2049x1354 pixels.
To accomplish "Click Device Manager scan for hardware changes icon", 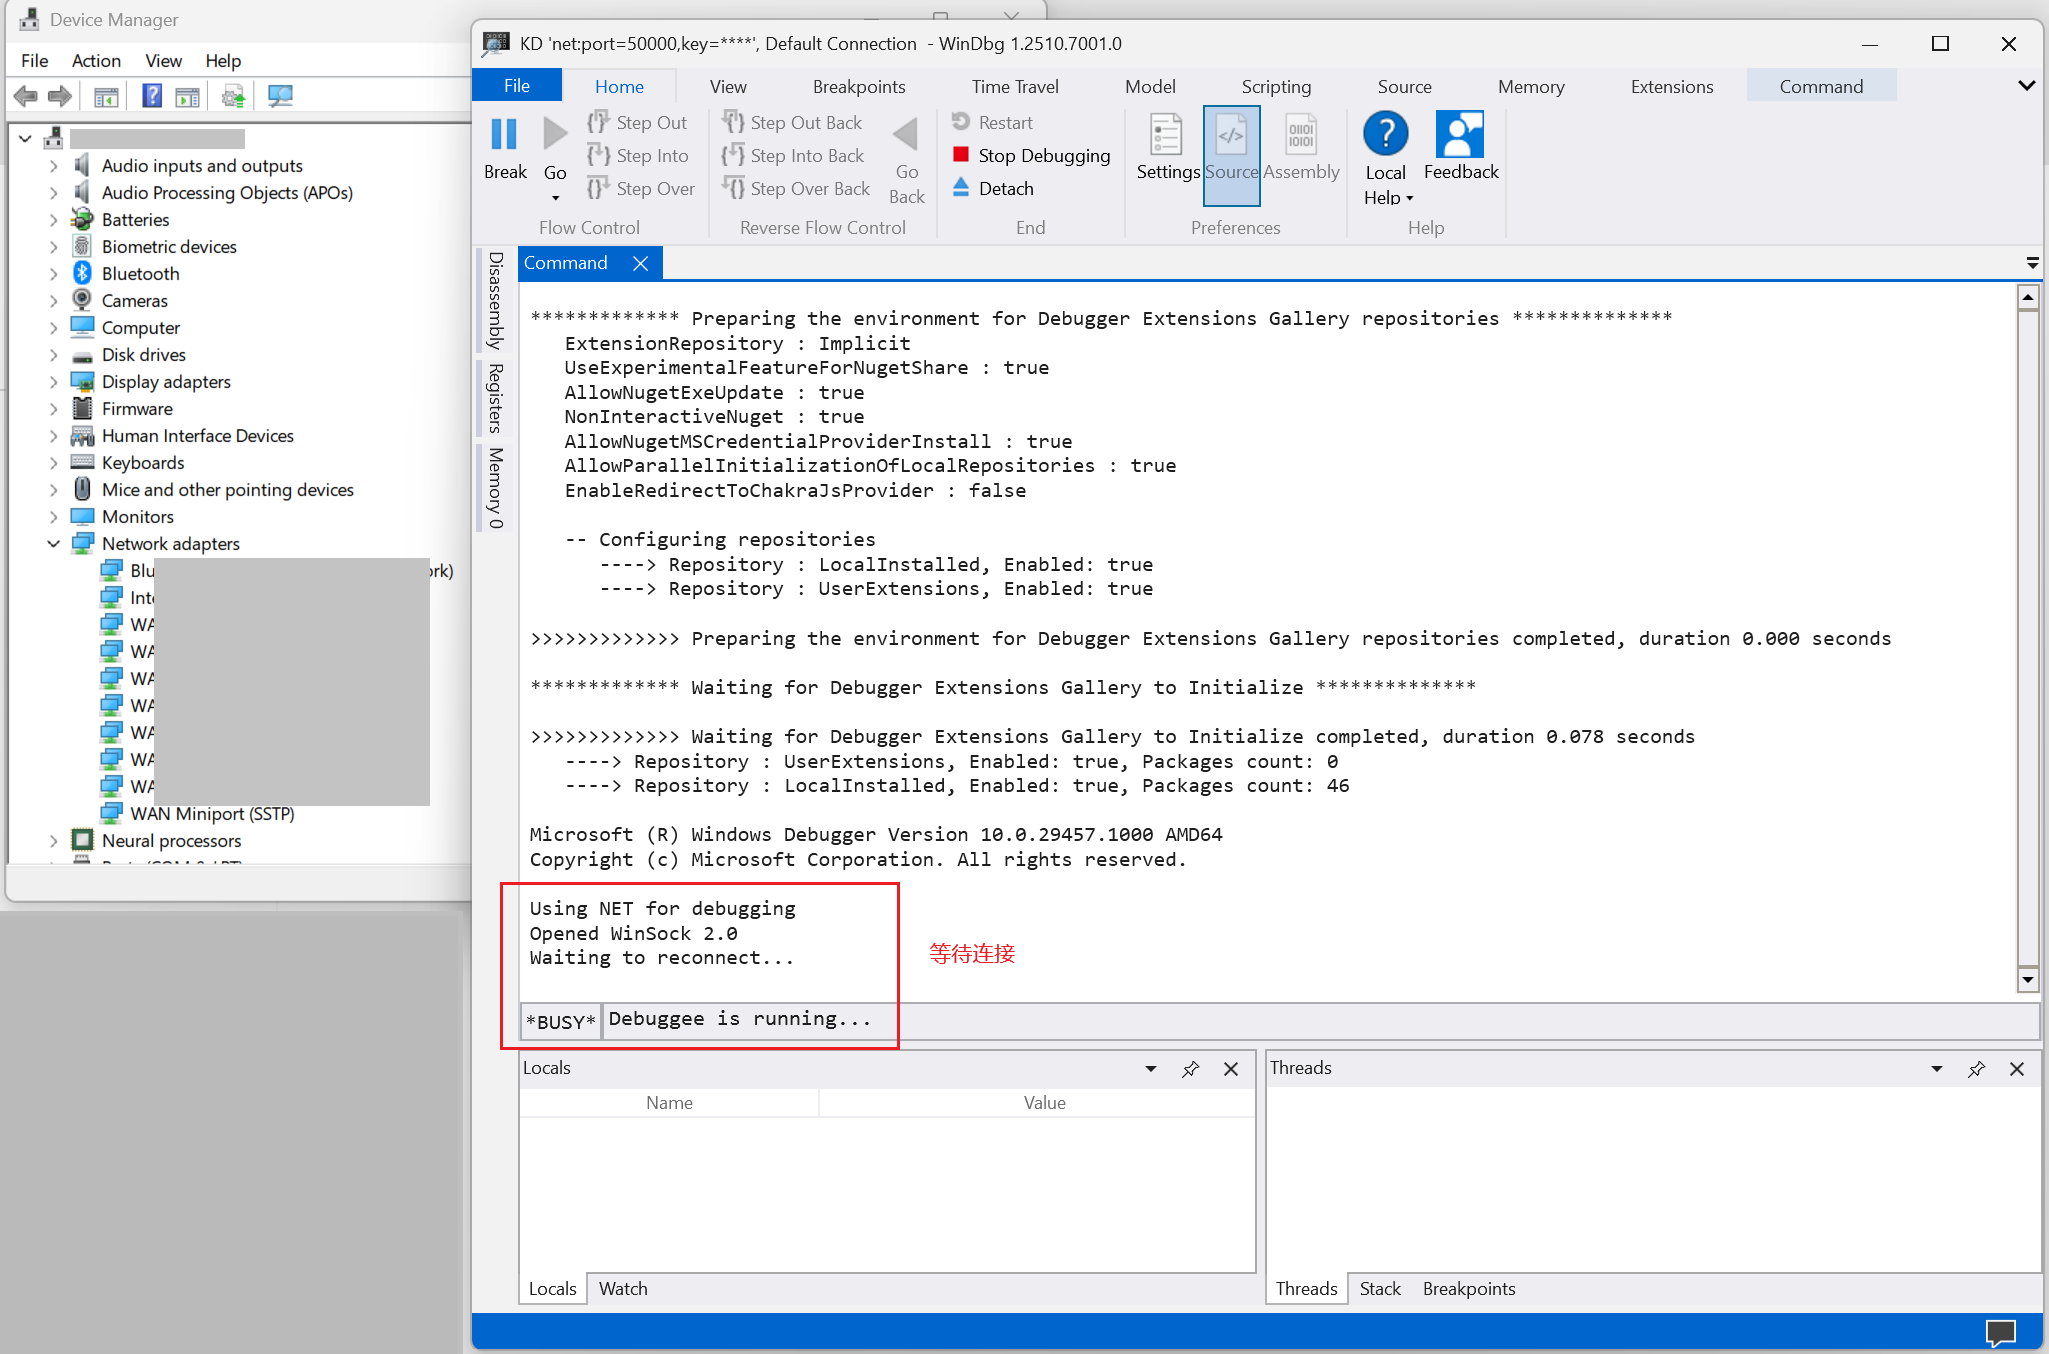I will pos(281,96).
